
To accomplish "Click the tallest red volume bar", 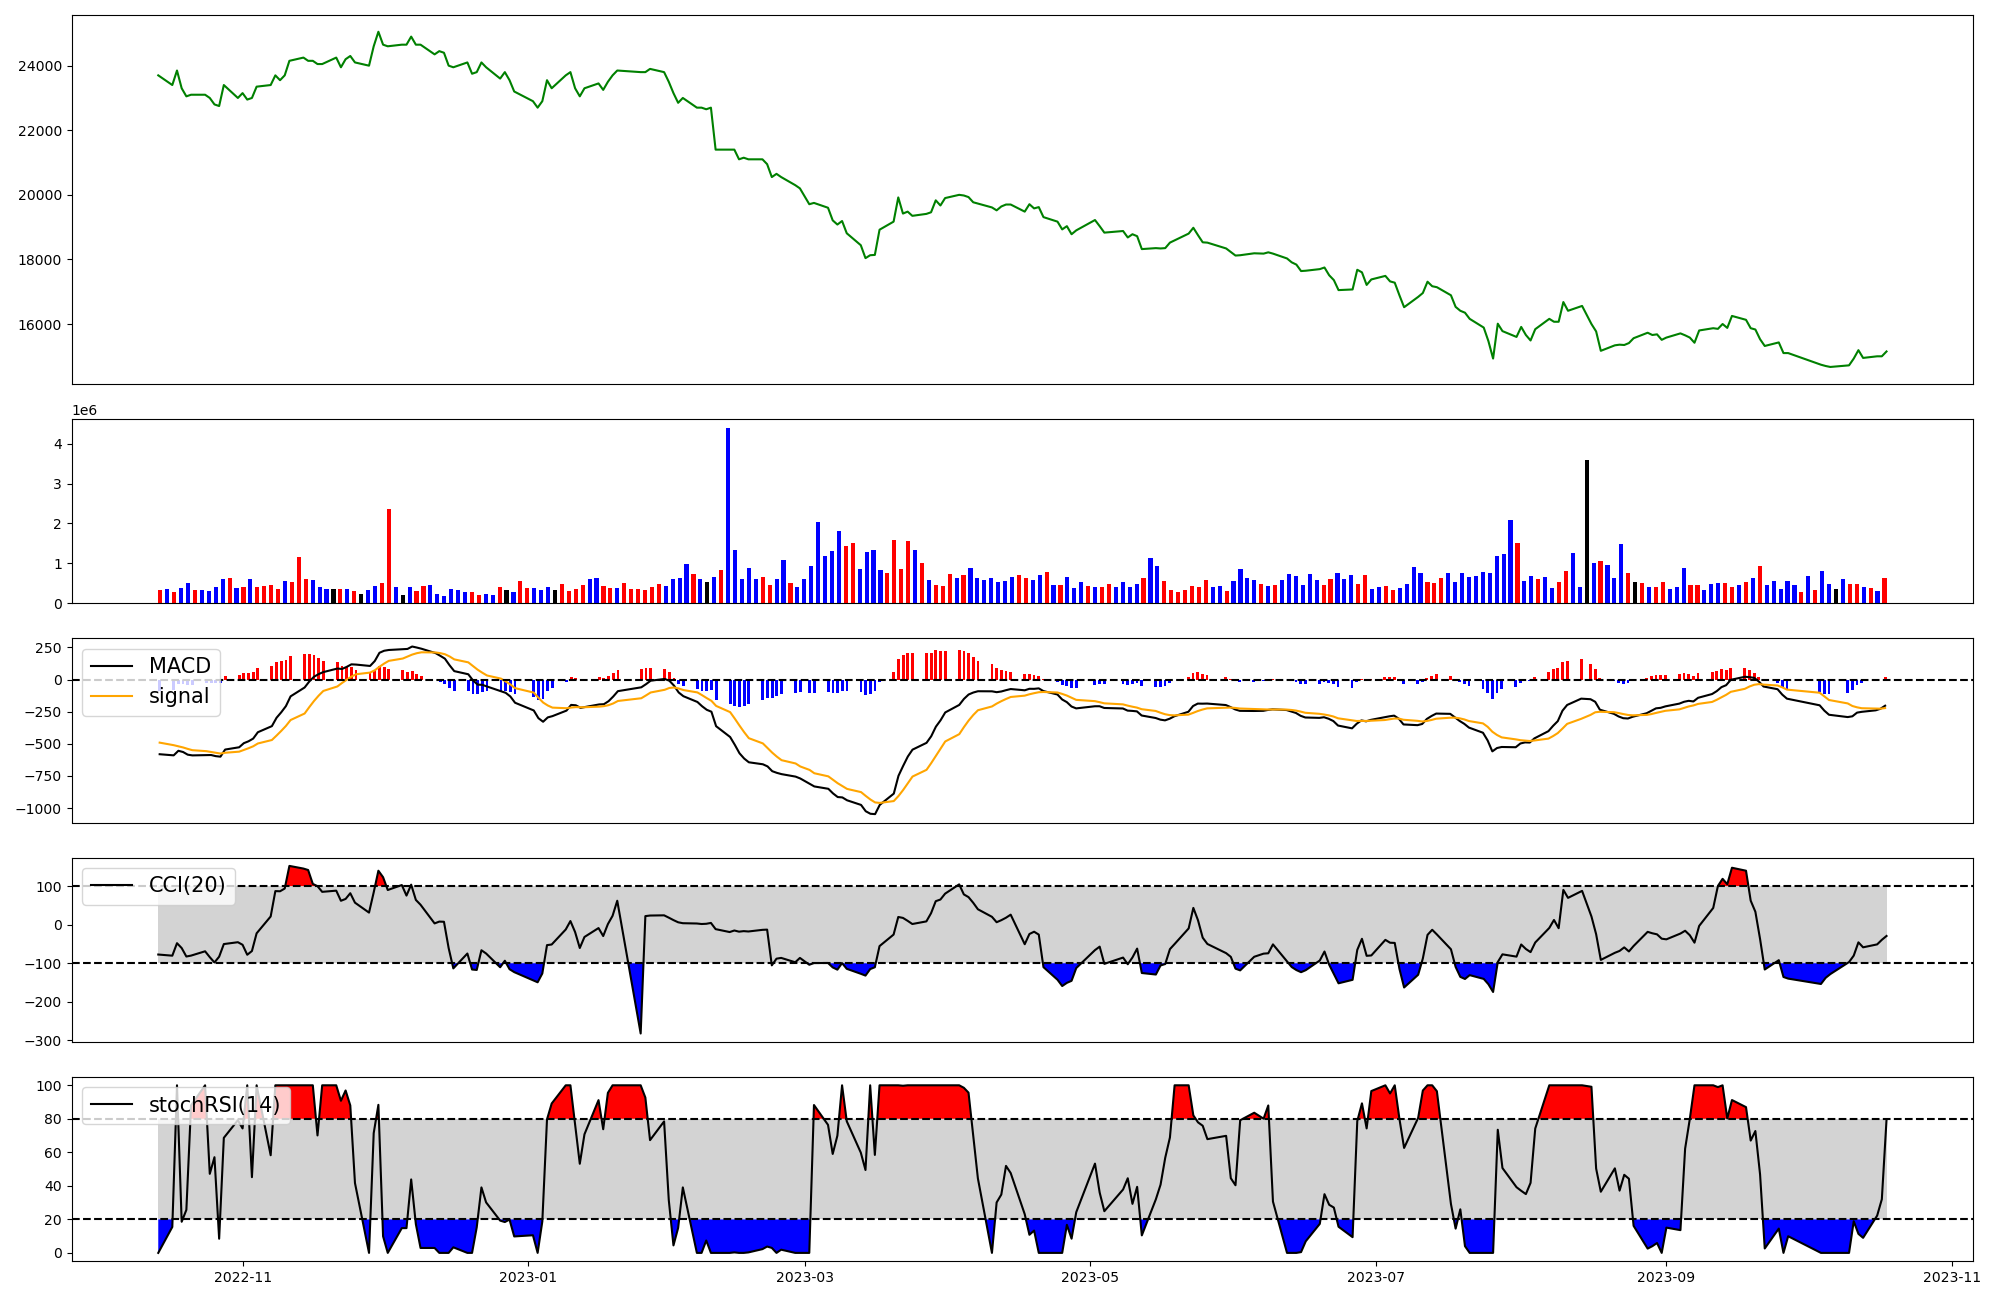I will tap(389, 555).
